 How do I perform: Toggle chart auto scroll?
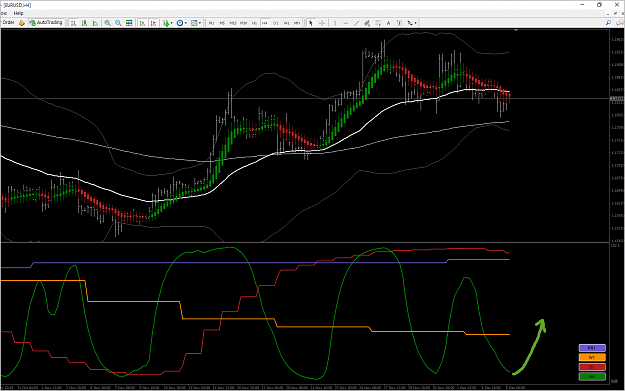tap(142, 23)
